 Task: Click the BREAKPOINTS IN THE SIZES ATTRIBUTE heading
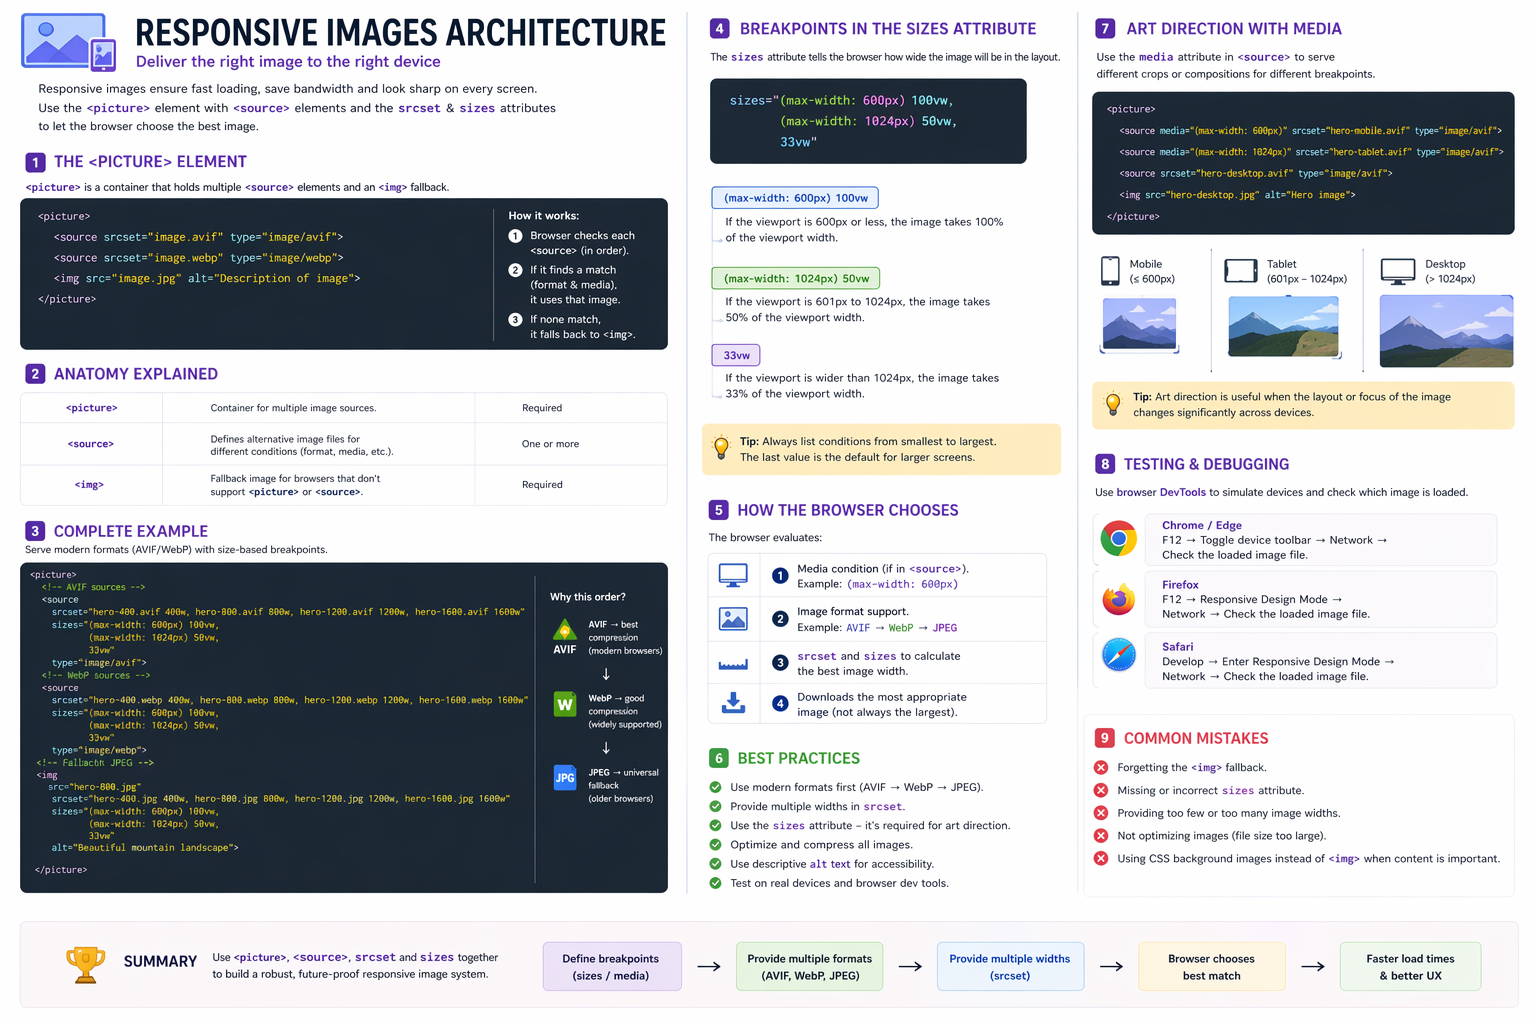[888, 29]
